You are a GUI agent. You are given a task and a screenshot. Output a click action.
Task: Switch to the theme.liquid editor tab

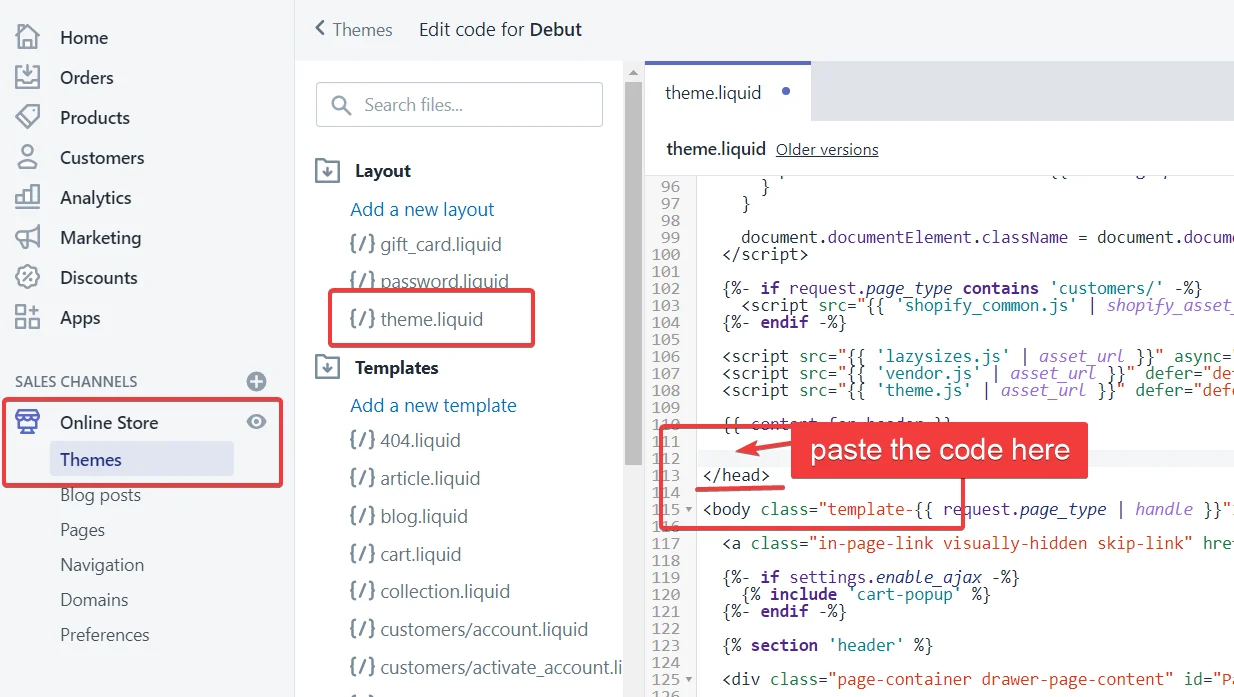(713, 92)
